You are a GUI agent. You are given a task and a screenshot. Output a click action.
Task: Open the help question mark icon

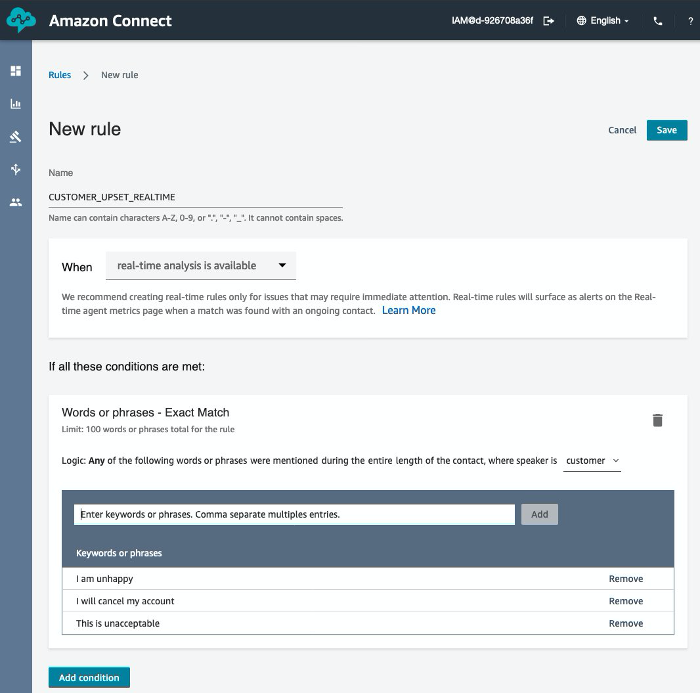(x=690, y=21)
